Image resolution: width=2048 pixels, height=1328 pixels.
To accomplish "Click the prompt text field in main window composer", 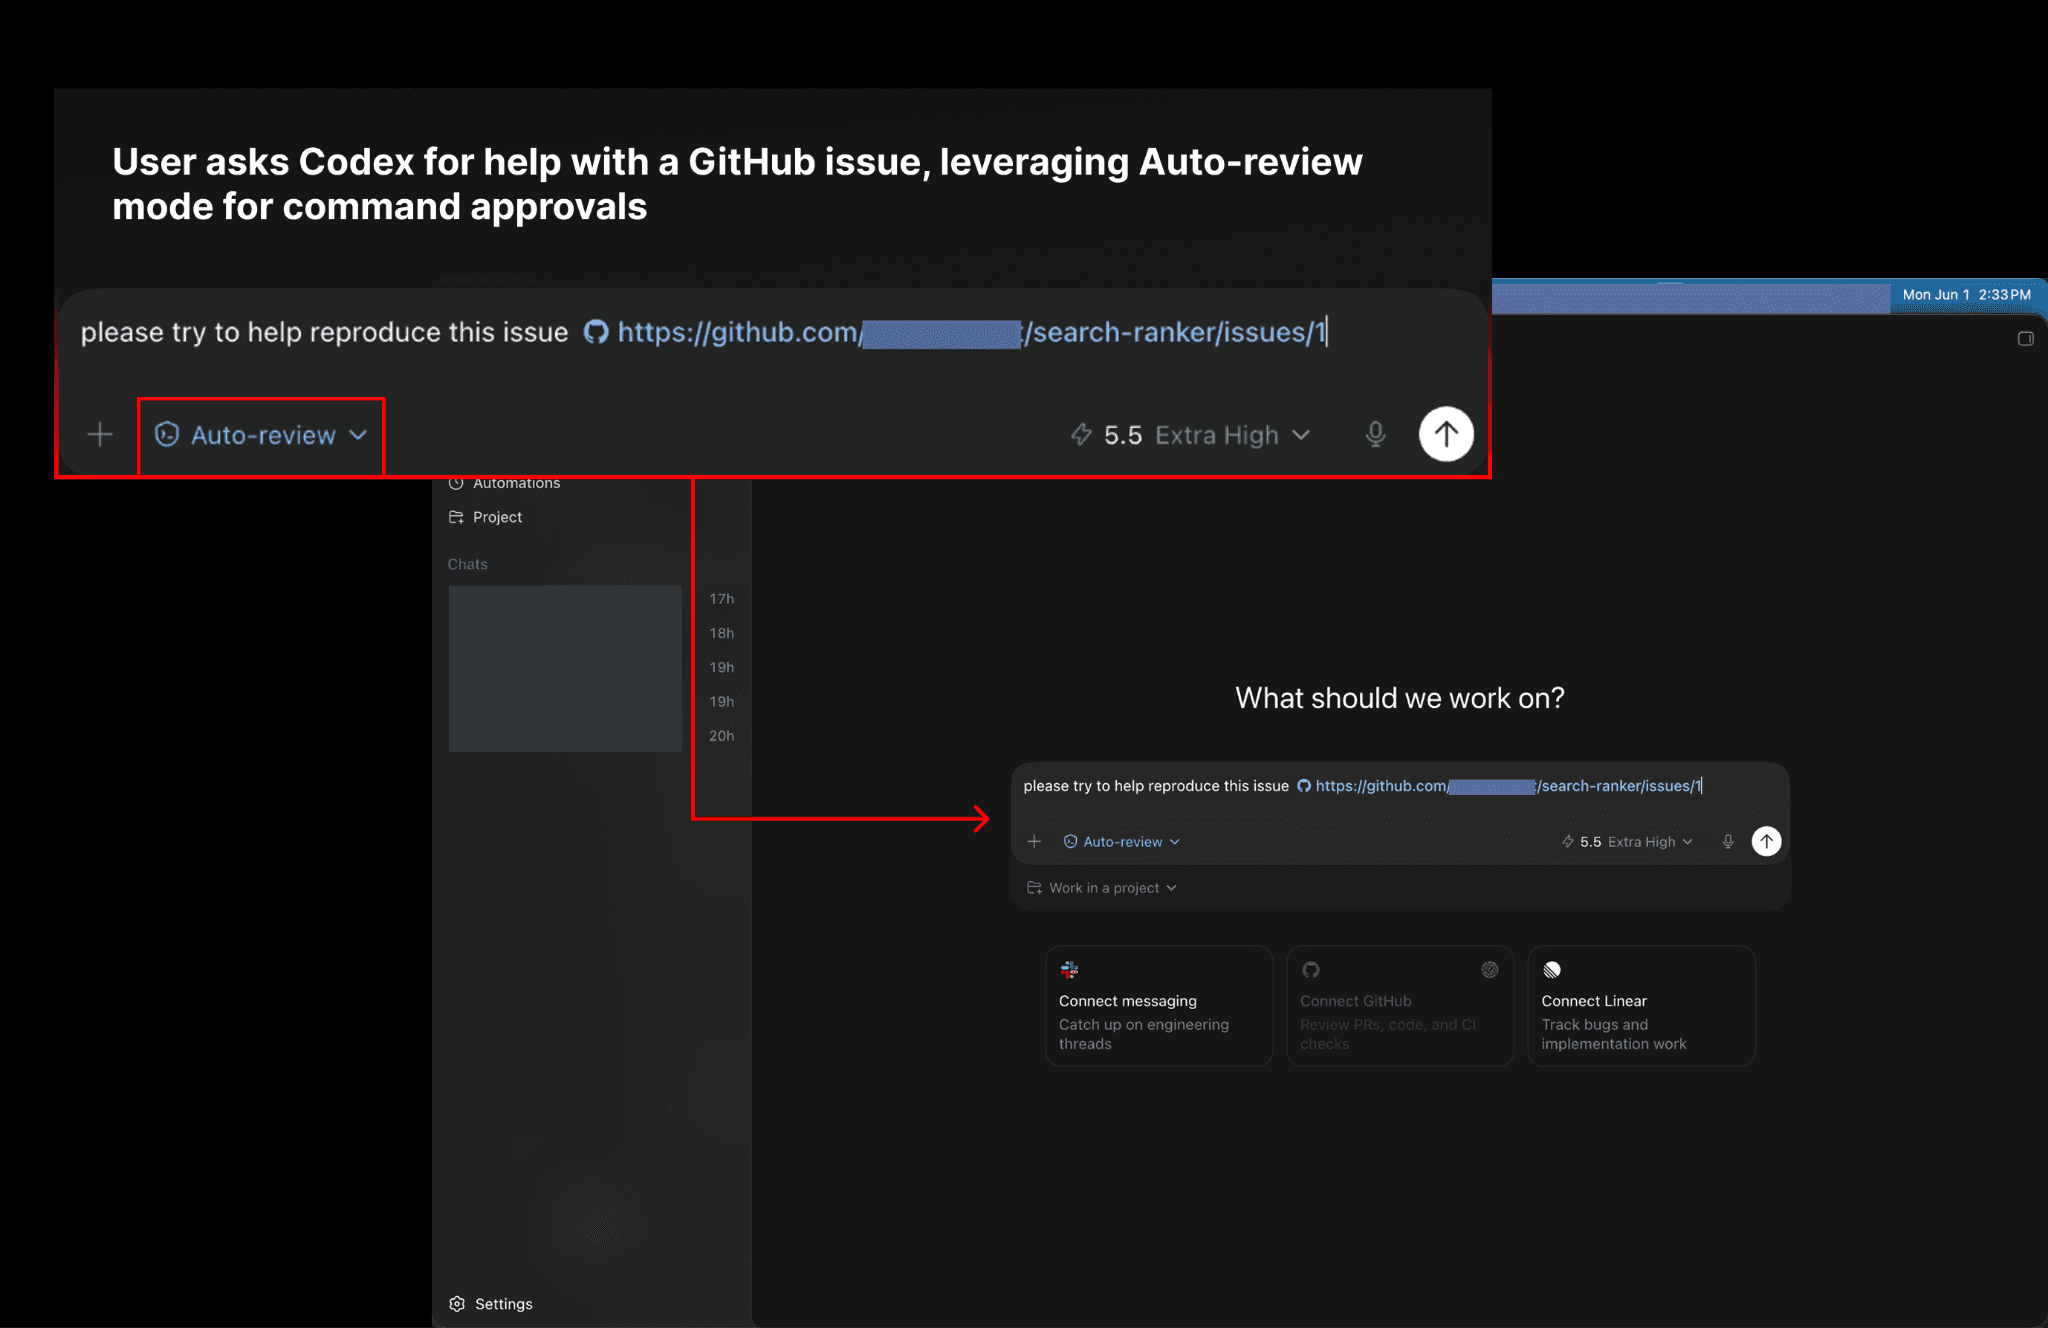I will coord(1400,786).
